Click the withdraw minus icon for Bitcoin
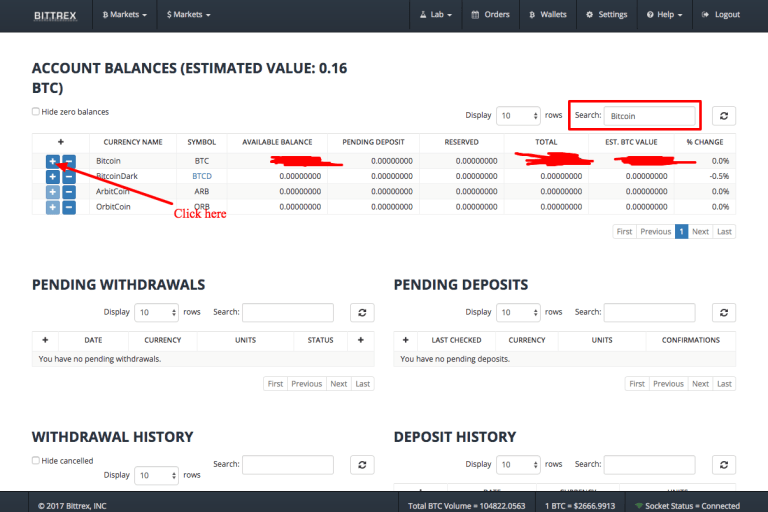This screenshot has height=512, width=768. 69,161
